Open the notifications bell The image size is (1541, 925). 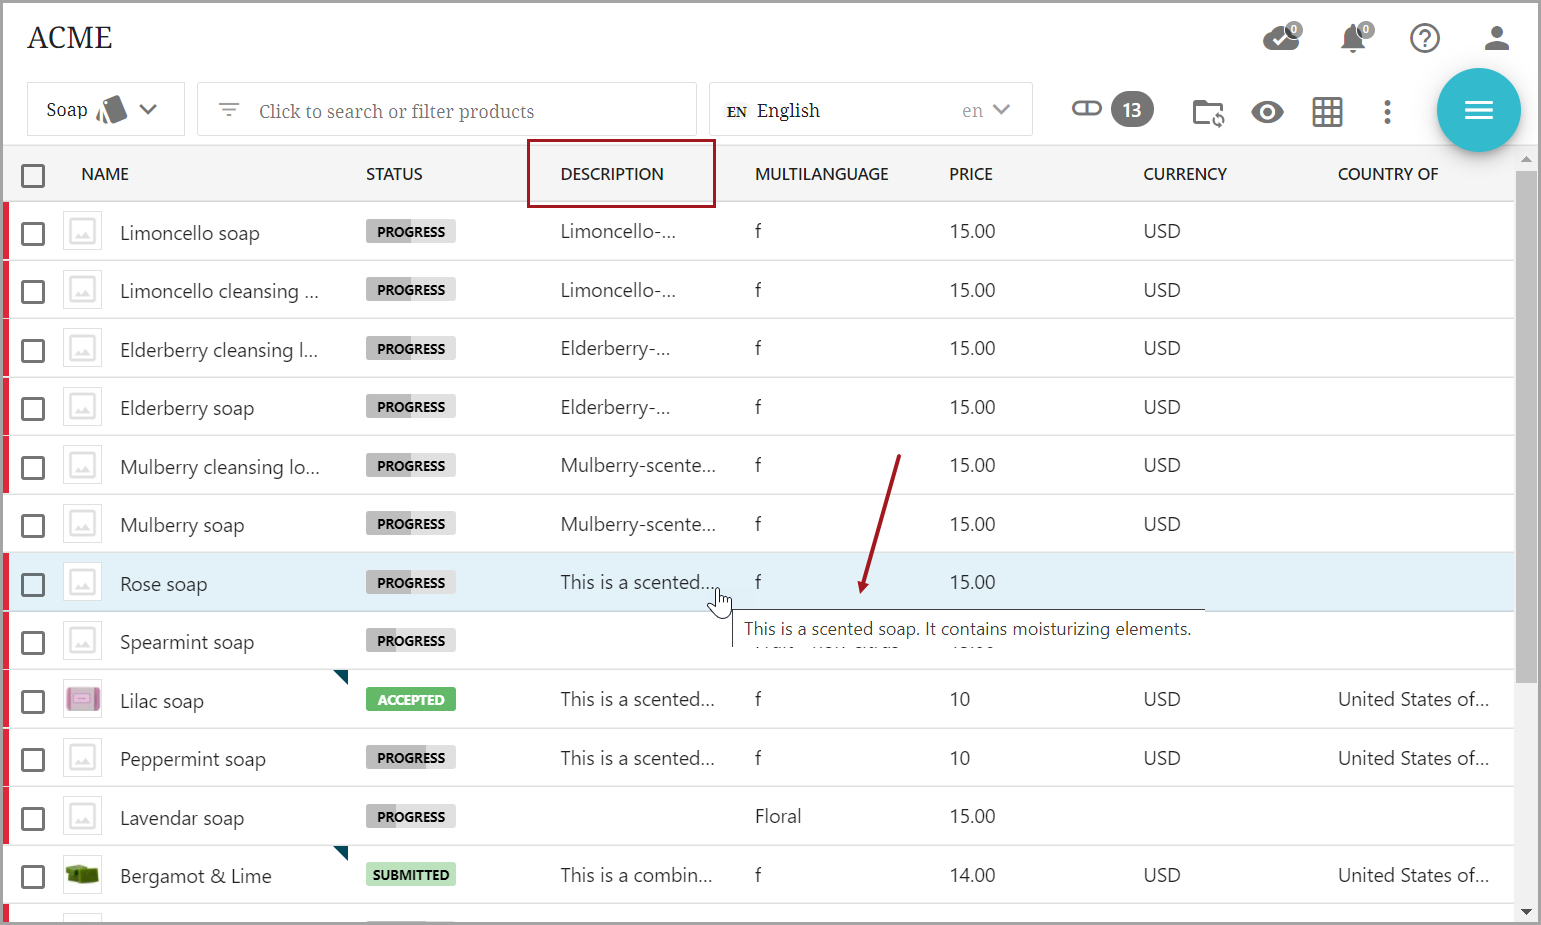click(x=1353, y=38)
